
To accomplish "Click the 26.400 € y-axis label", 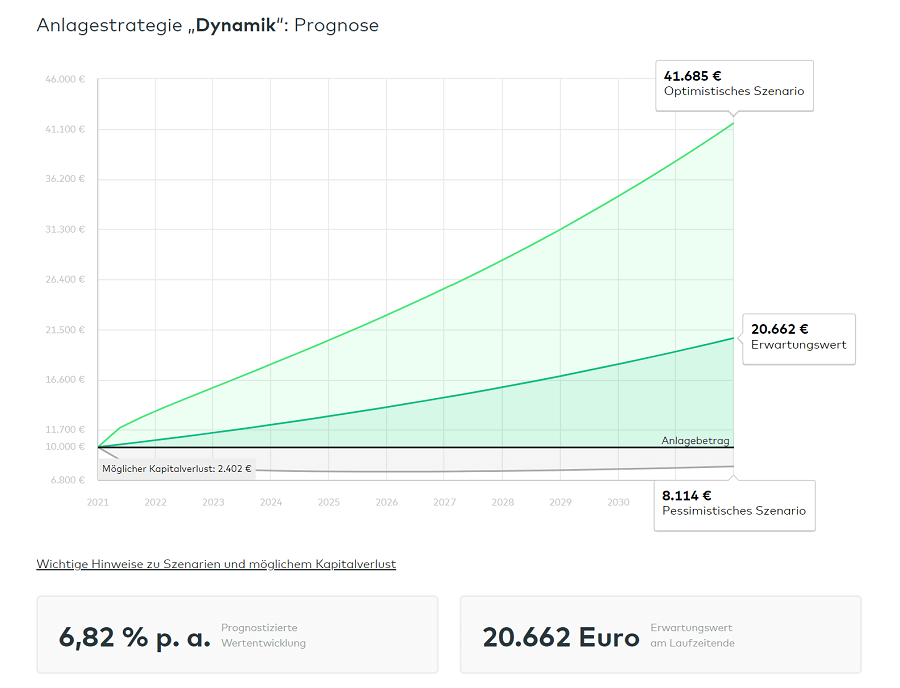I will pos(65,279).
